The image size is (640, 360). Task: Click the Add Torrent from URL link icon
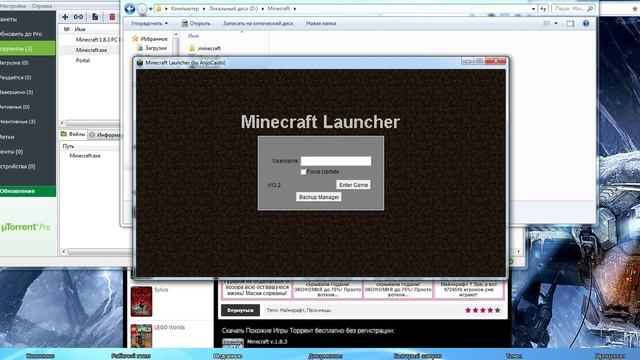click(x=78, y=17)
